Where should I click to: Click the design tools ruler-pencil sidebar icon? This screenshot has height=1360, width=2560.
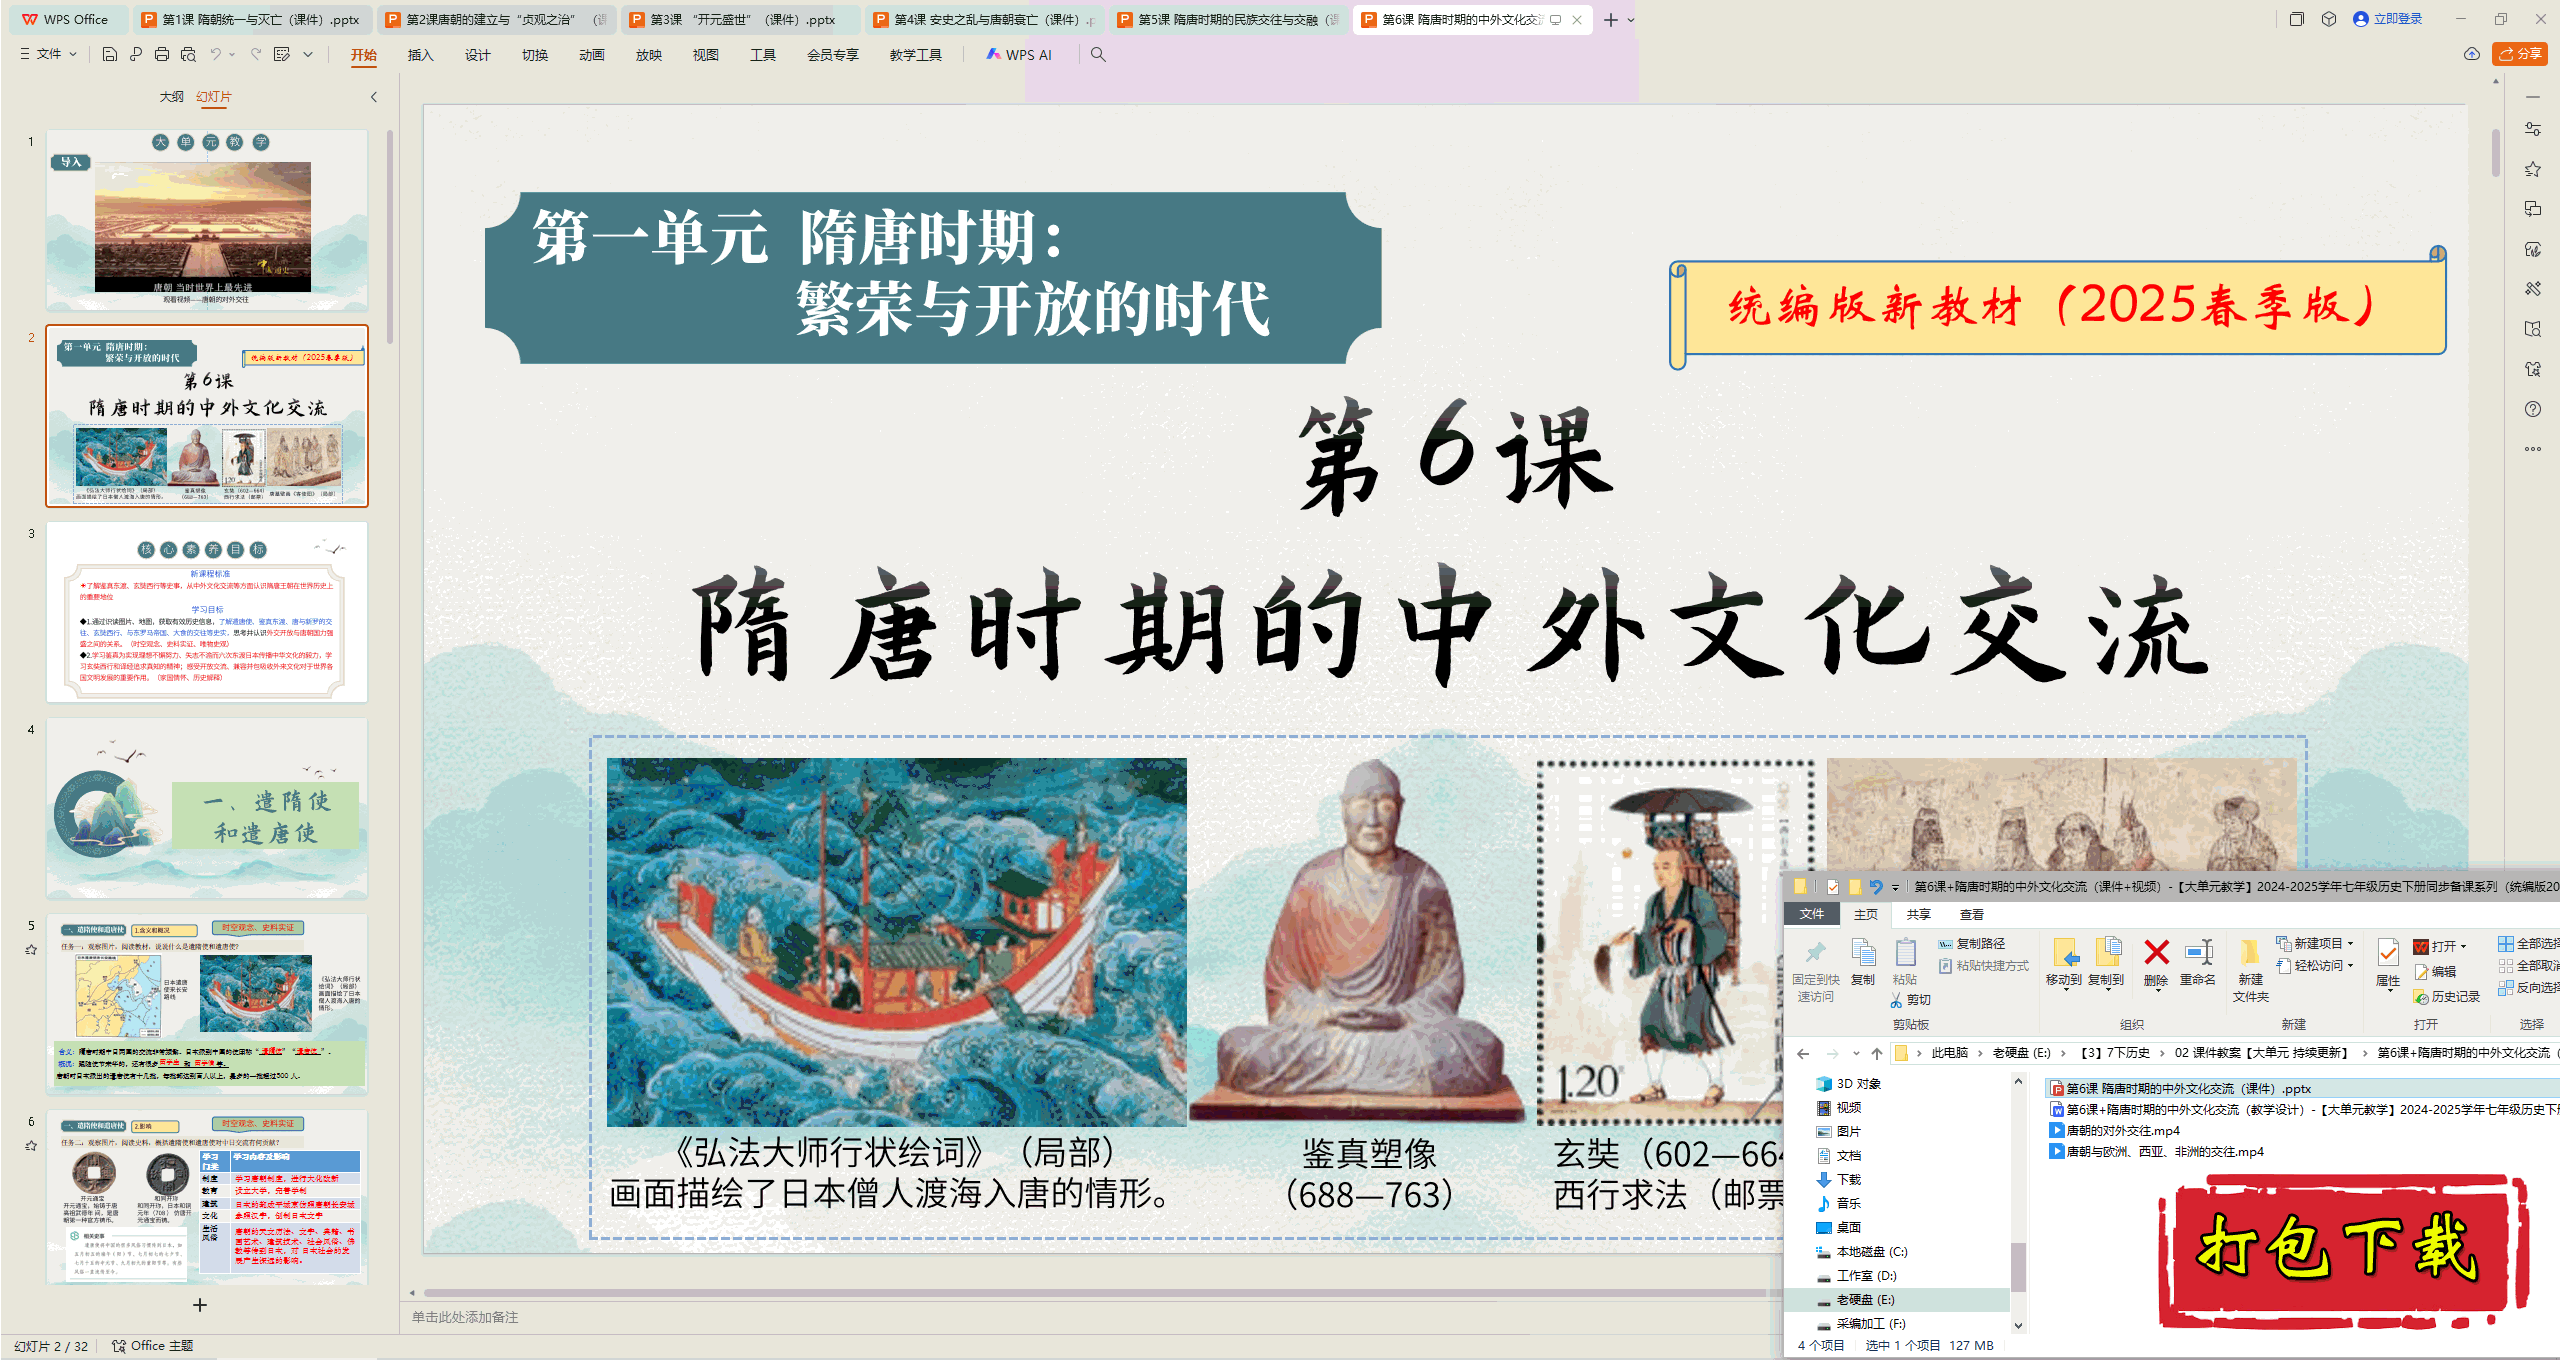tap(2533, 289)
